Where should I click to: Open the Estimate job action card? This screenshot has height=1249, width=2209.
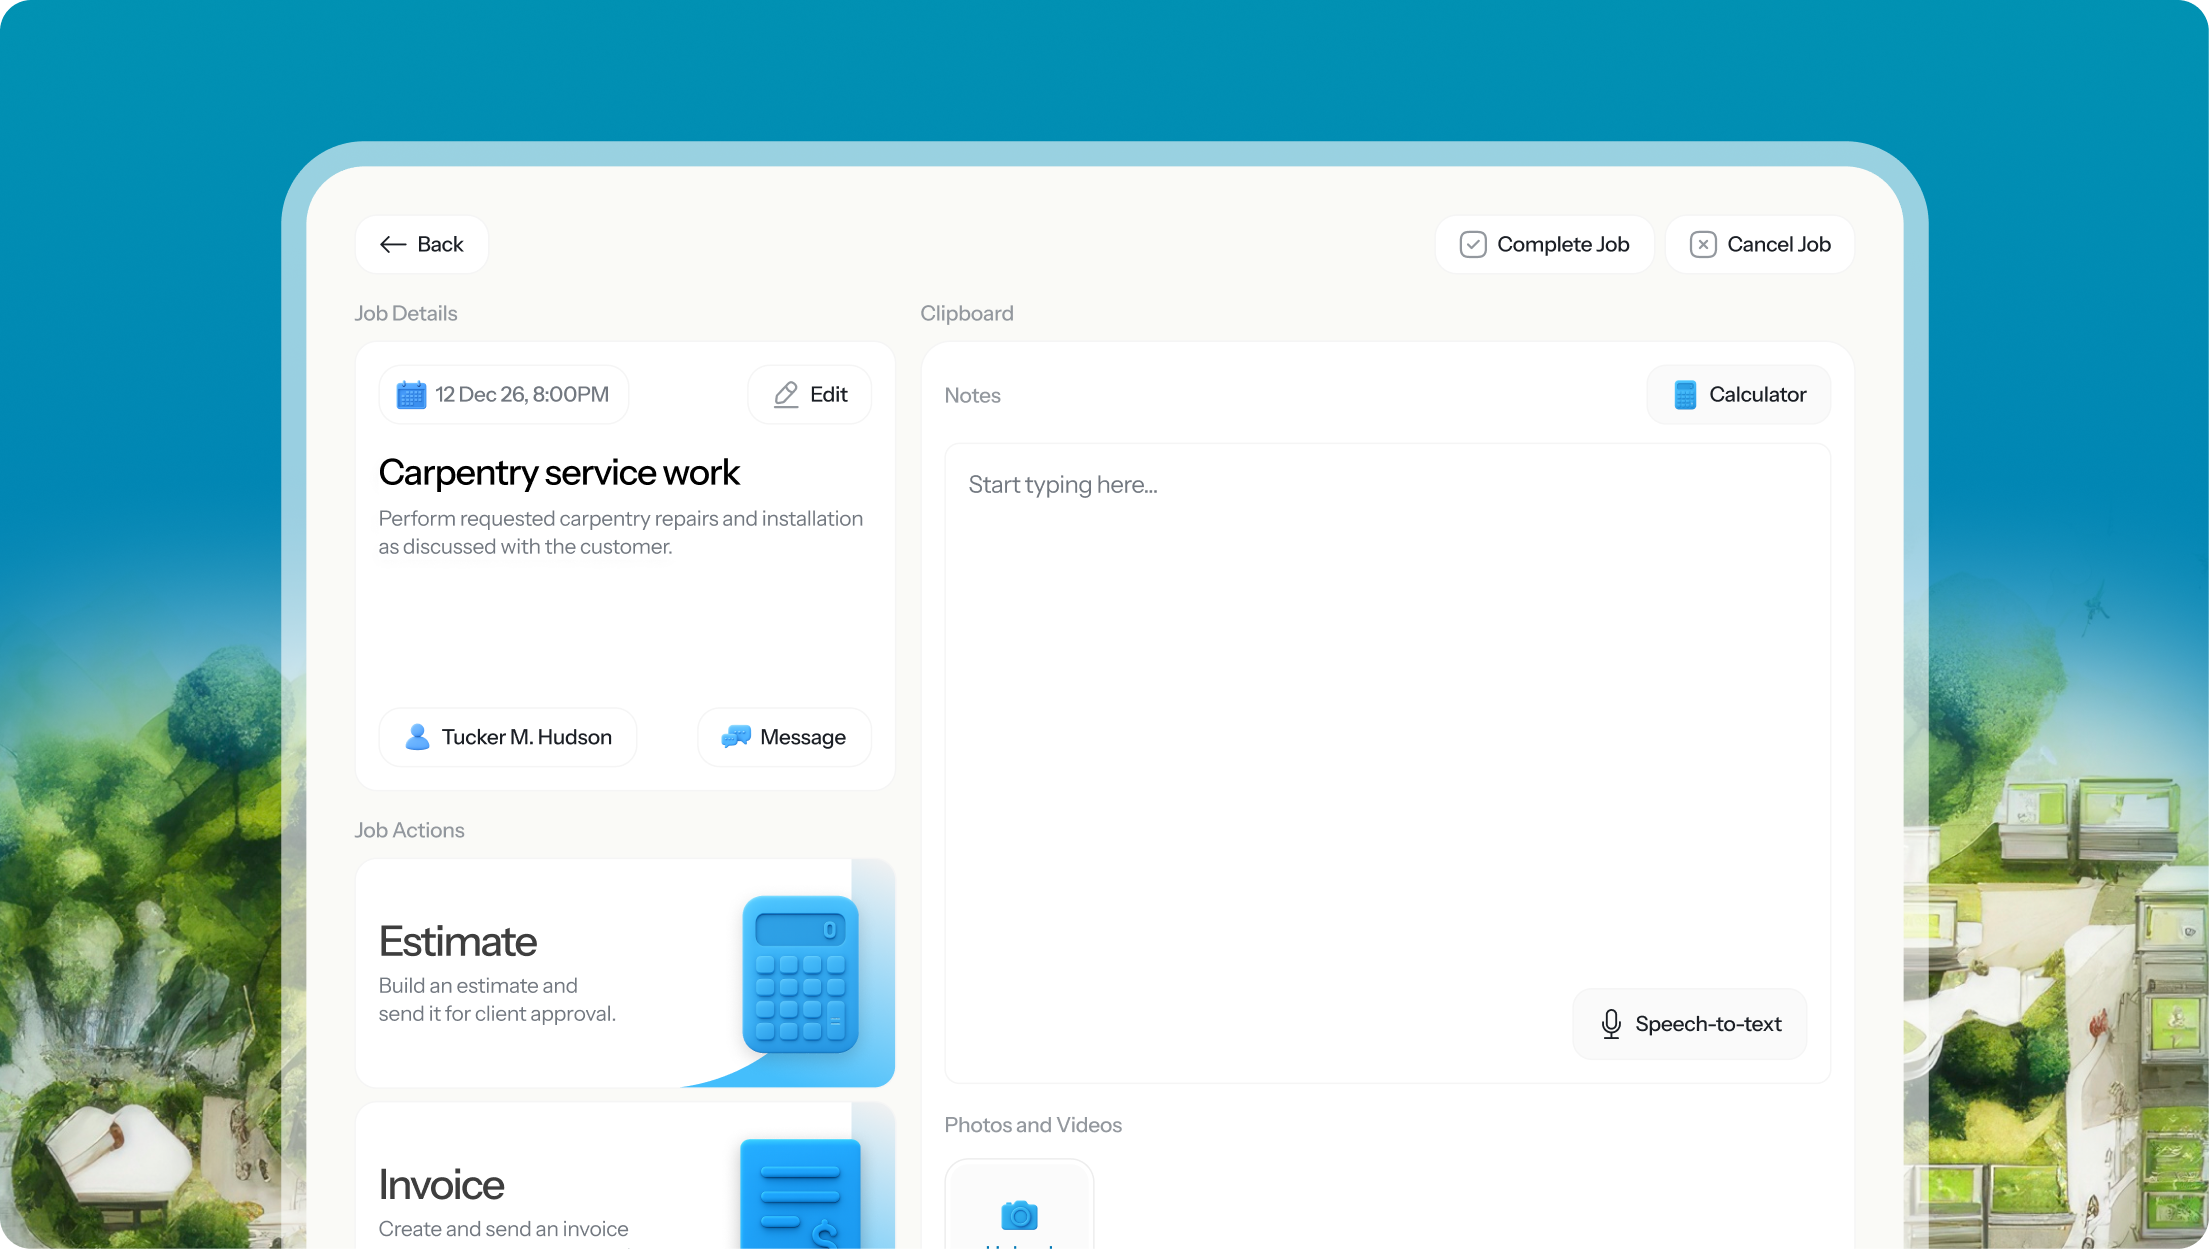[x=625, y=973]
